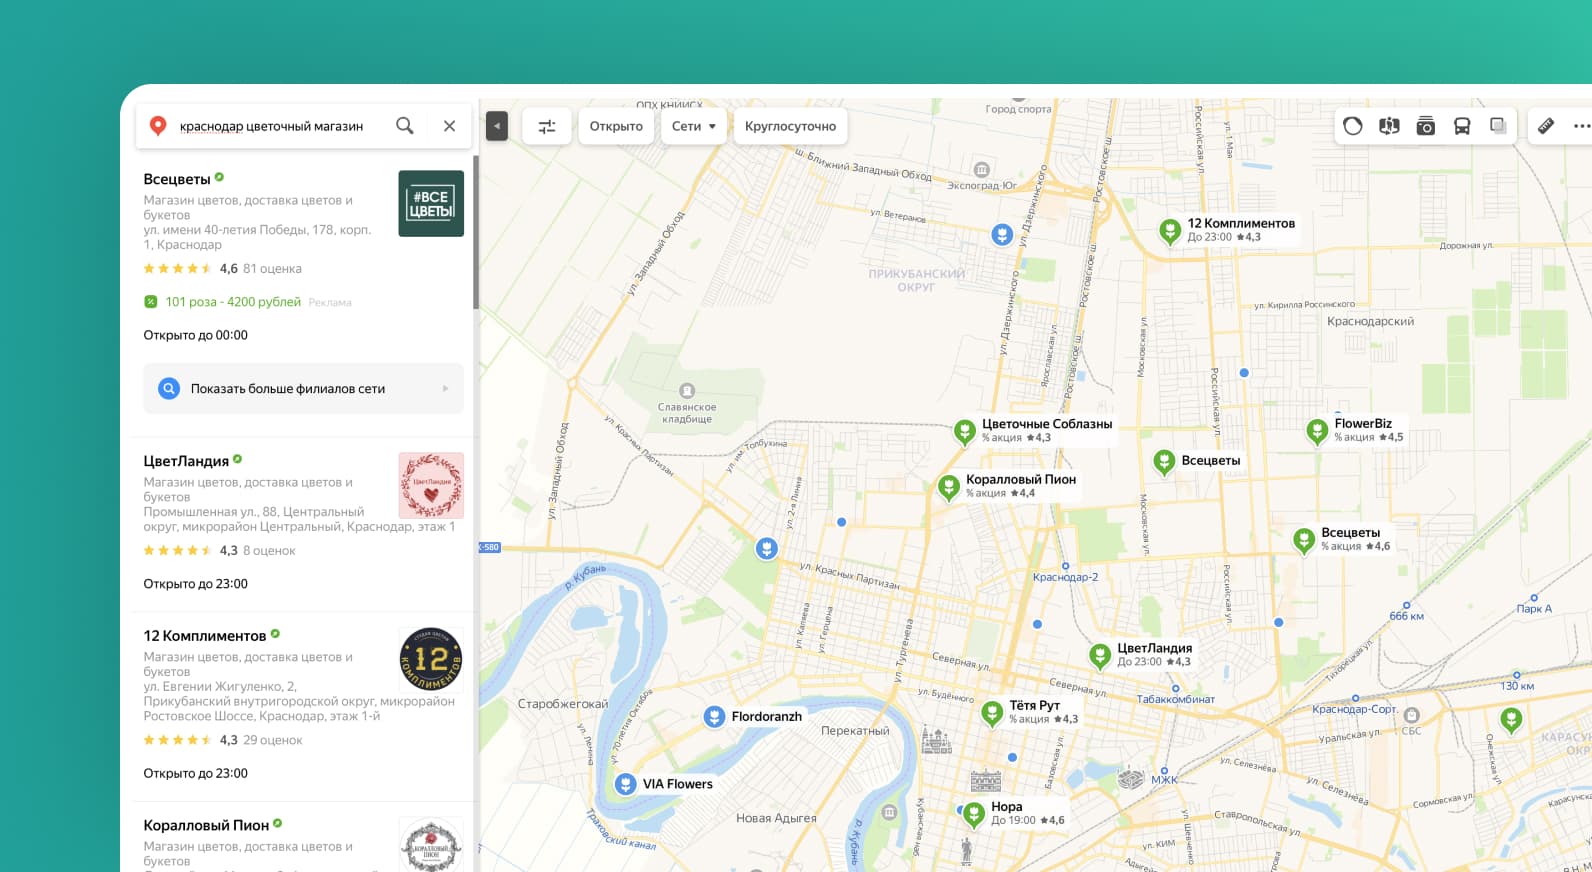Image resolution: width=1592 pixels, height=872 pixels.
Task: Click the 12 Комплиментов logo thumbnail
Action: [431, 659]
